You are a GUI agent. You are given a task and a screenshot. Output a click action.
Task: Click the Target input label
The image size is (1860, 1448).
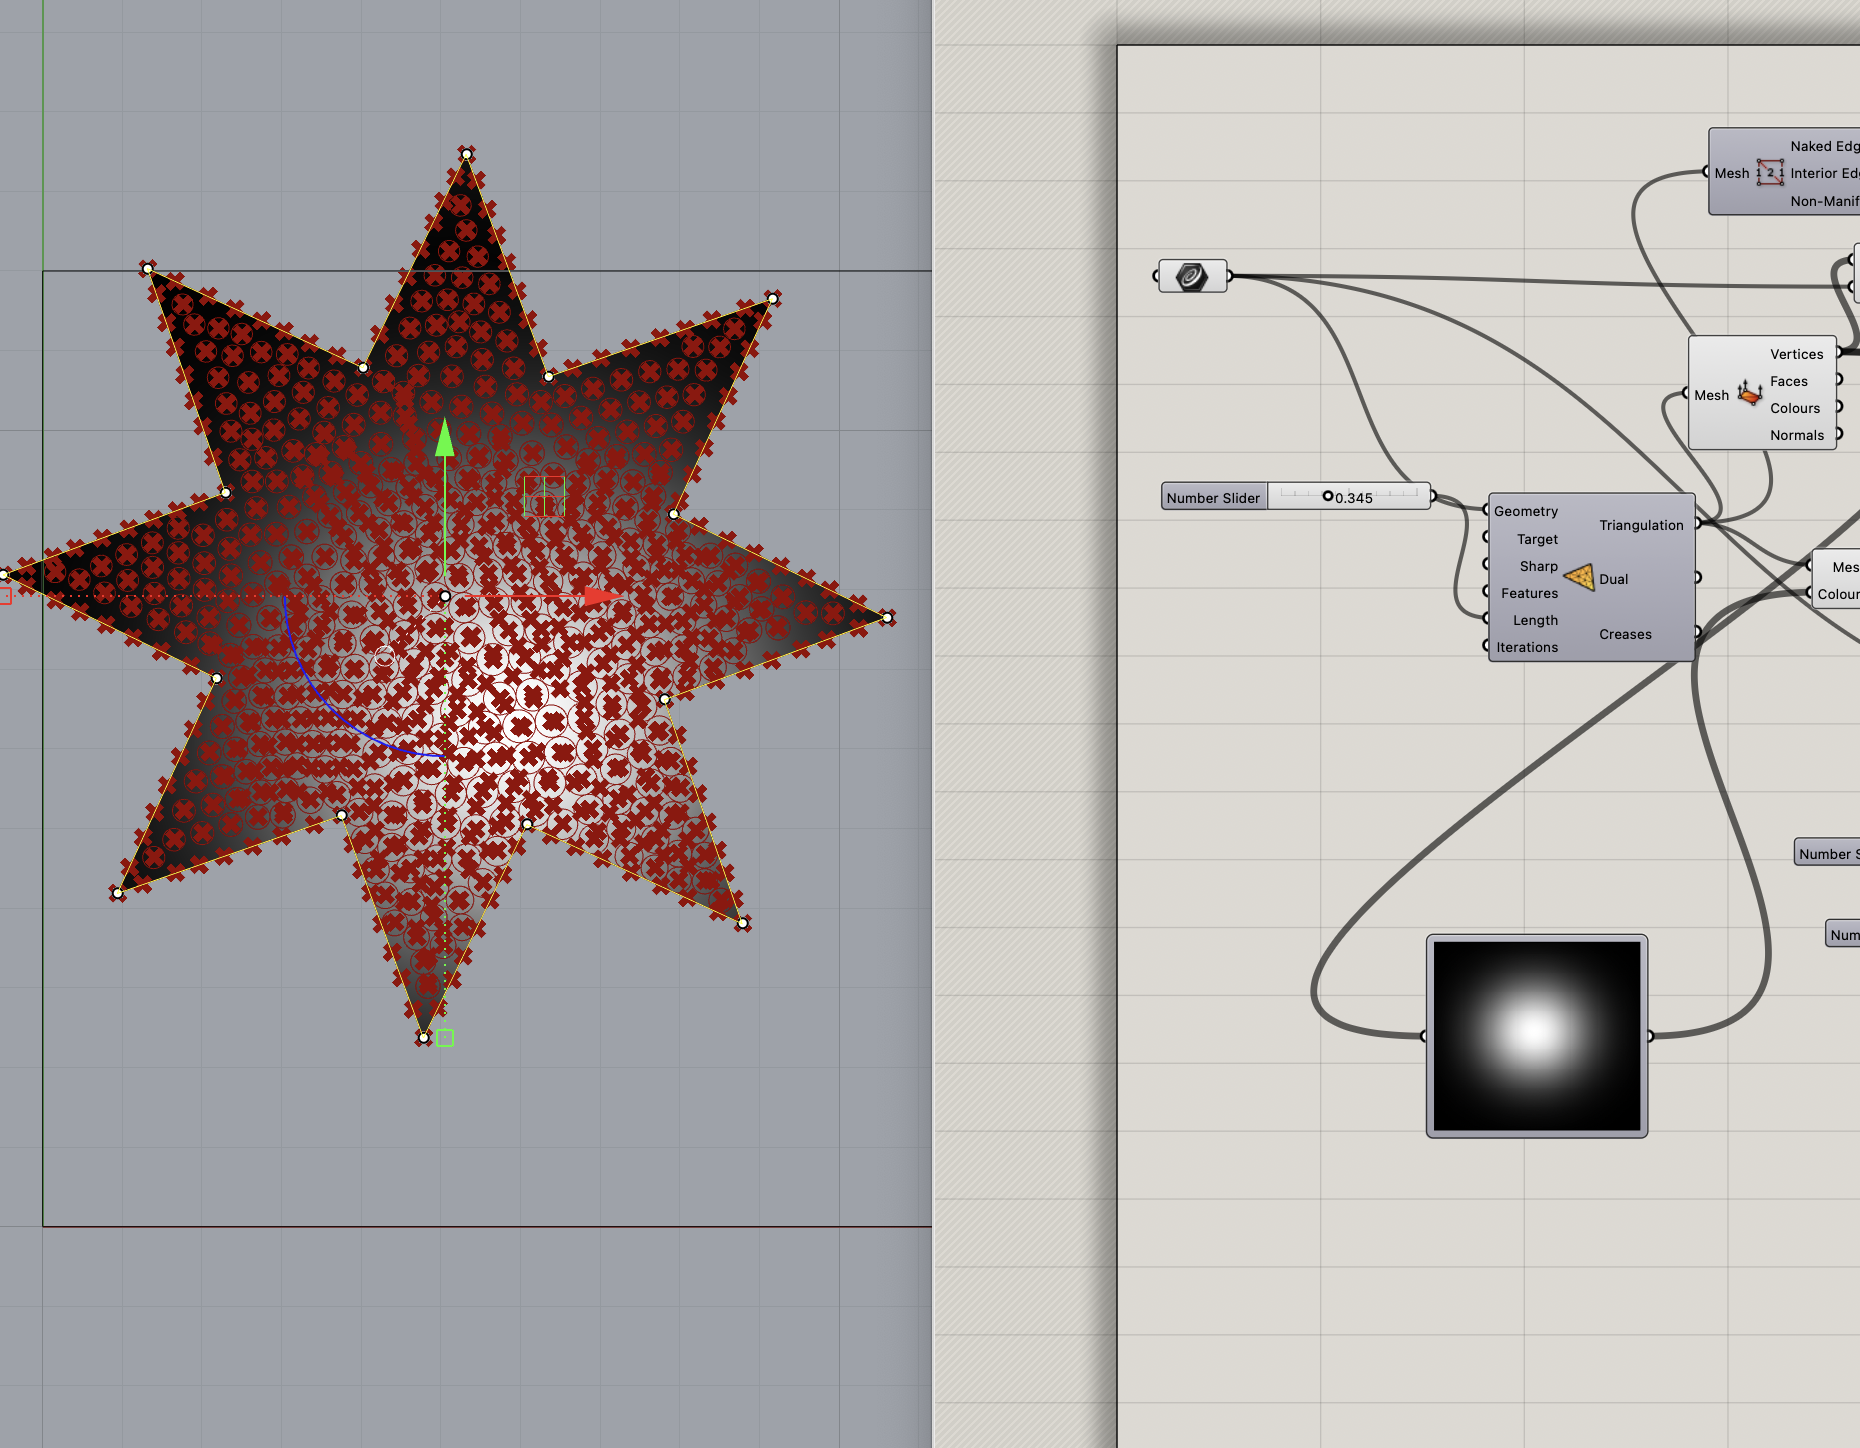coord(1537,539)
